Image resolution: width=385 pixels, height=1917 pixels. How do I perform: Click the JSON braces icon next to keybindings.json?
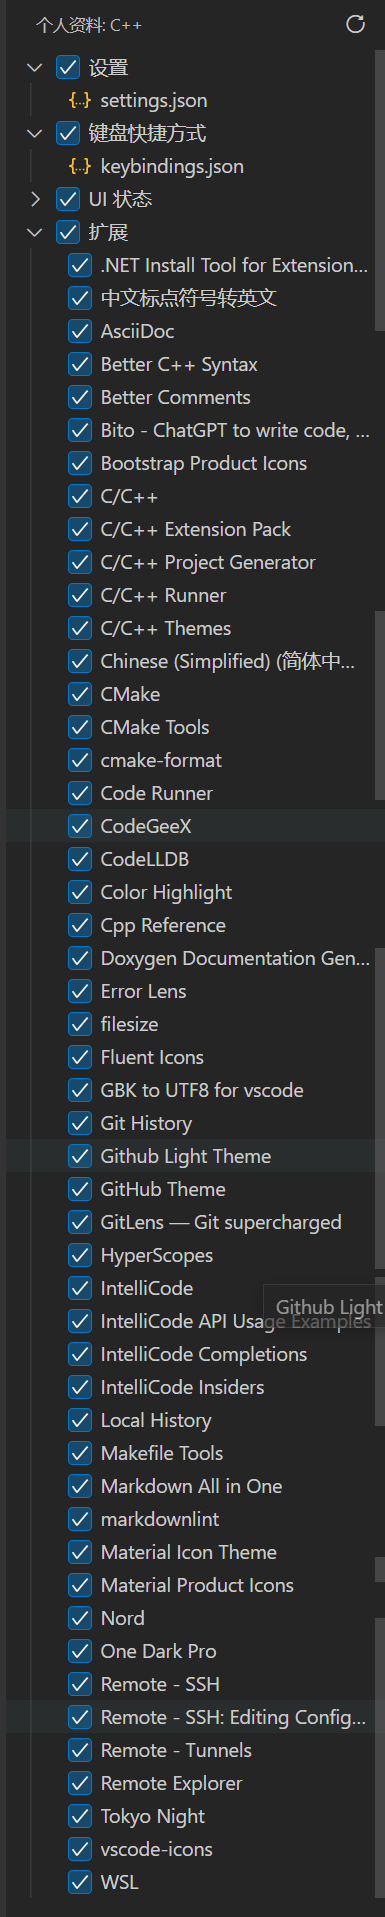tap(79, 167)
